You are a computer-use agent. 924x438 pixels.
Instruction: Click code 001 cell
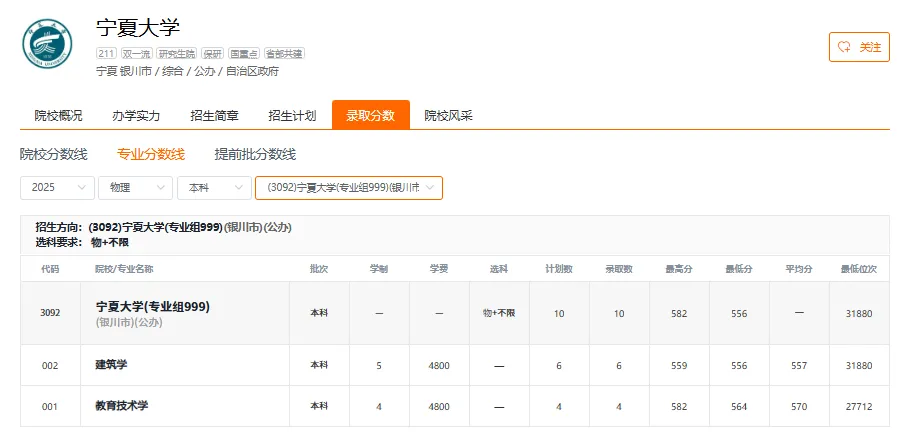[x=50, y=407]
